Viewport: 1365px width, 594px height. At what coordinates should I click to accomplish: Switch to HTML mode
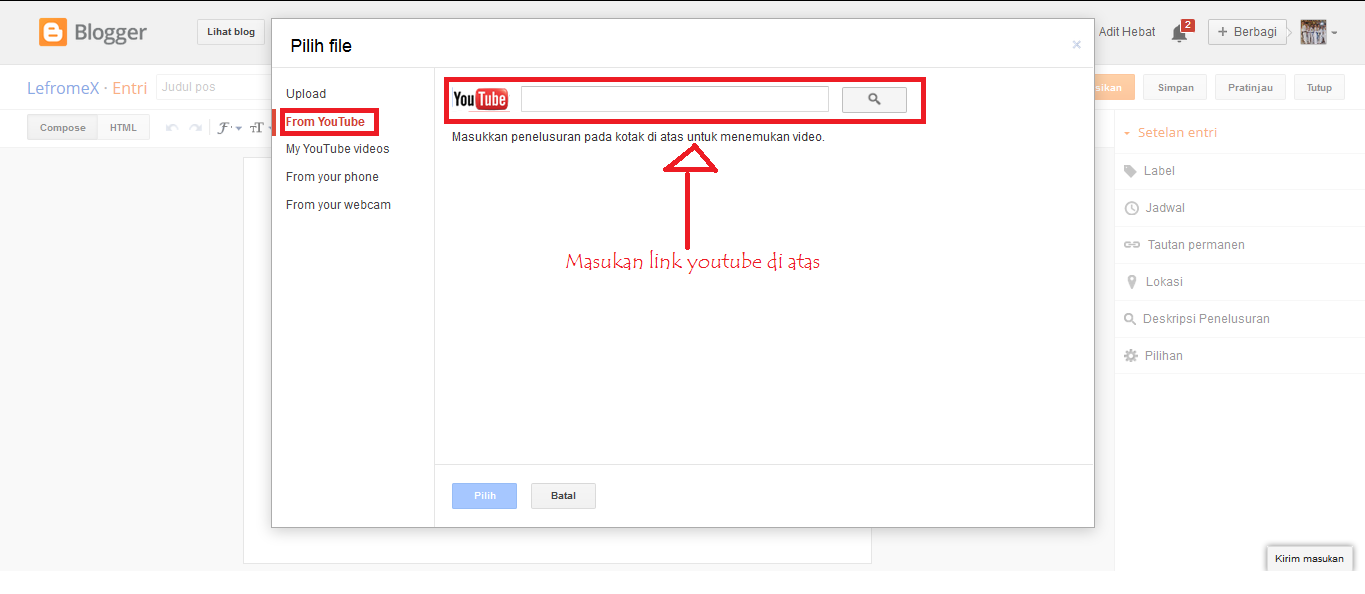pyautogui.click(x=124, y=128)
